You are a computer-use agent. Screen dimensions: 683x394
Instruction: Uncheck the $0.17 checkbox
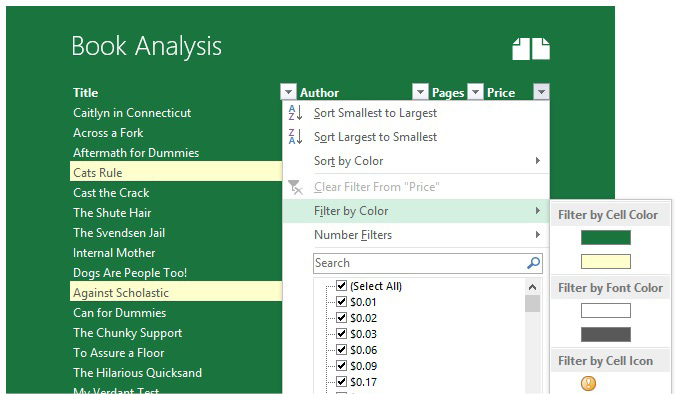[x=342, y=382]
